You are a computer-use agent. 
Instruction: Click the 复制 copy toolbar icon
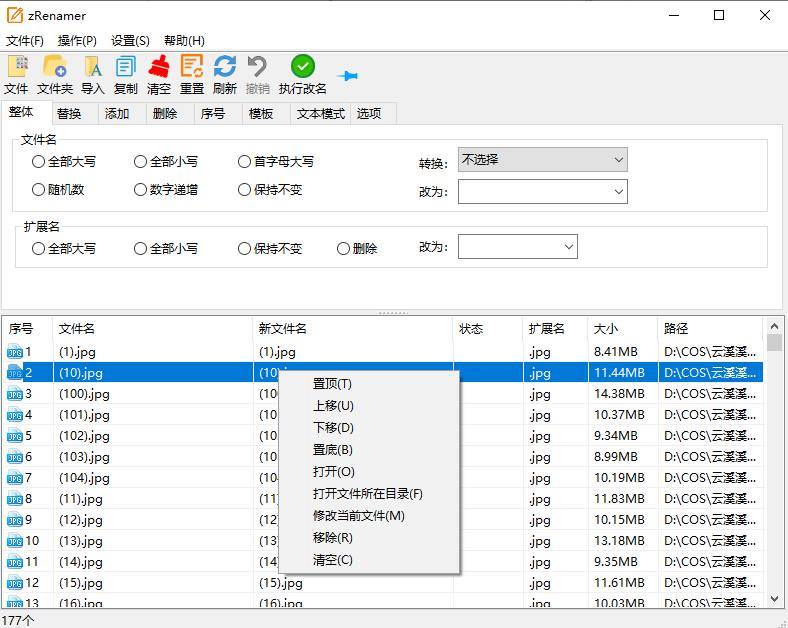[x=126, y=67]
